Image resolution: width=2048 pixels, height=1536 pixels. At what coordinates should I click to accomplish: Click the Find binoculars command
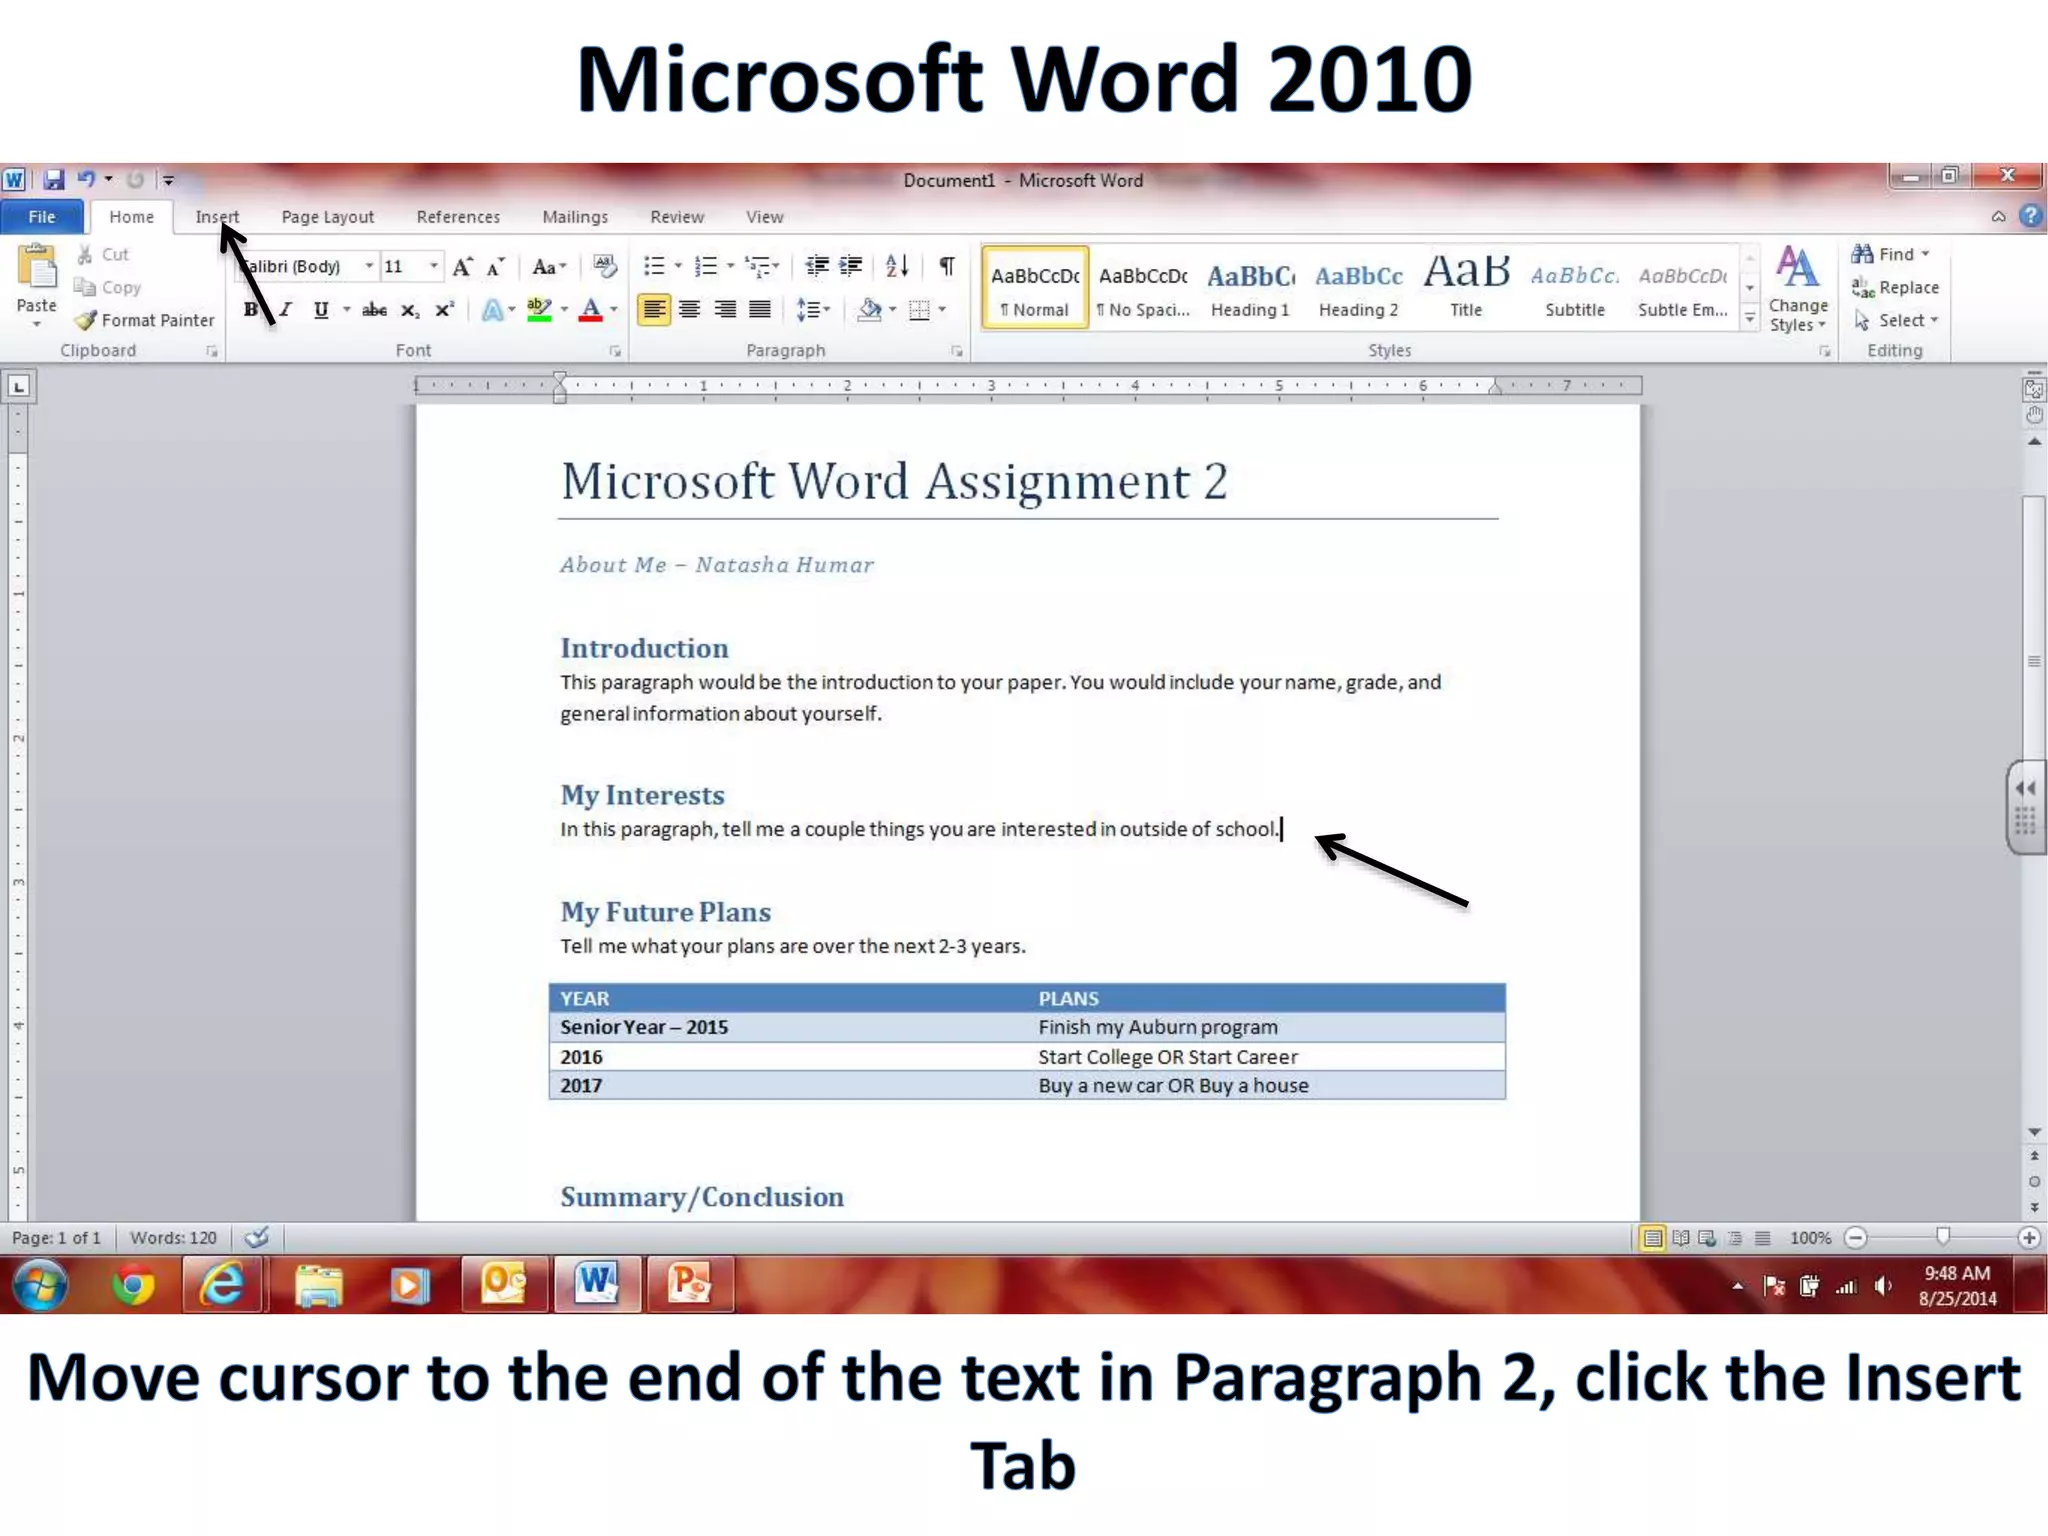tap(1890, 254)
